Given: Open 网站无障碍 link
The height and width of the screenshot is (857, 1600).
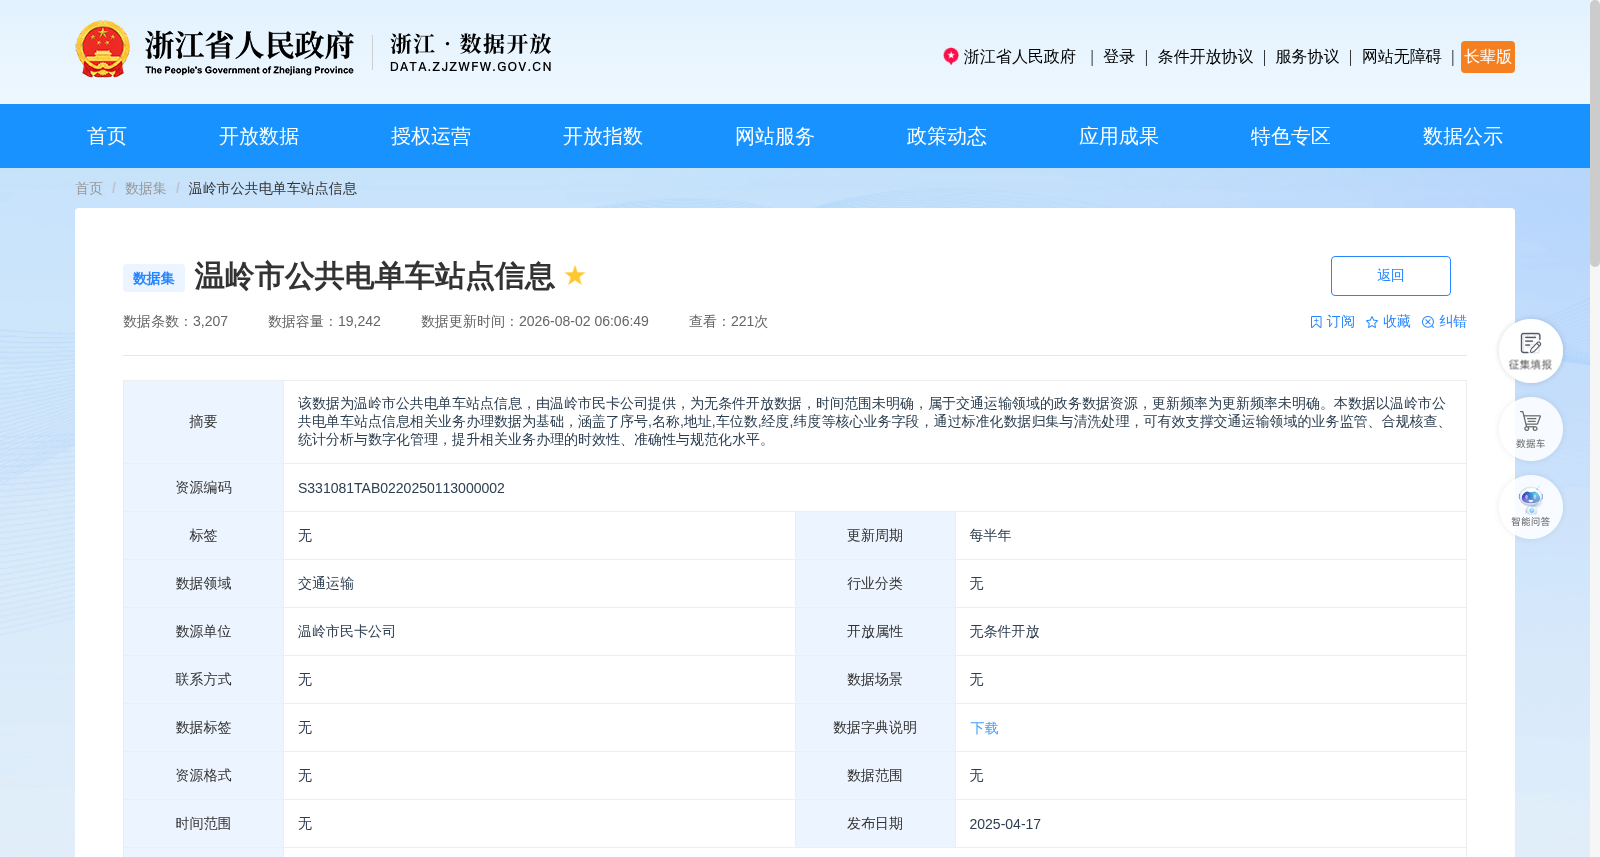Looking at the screenshot, I should pos(1401,57).
